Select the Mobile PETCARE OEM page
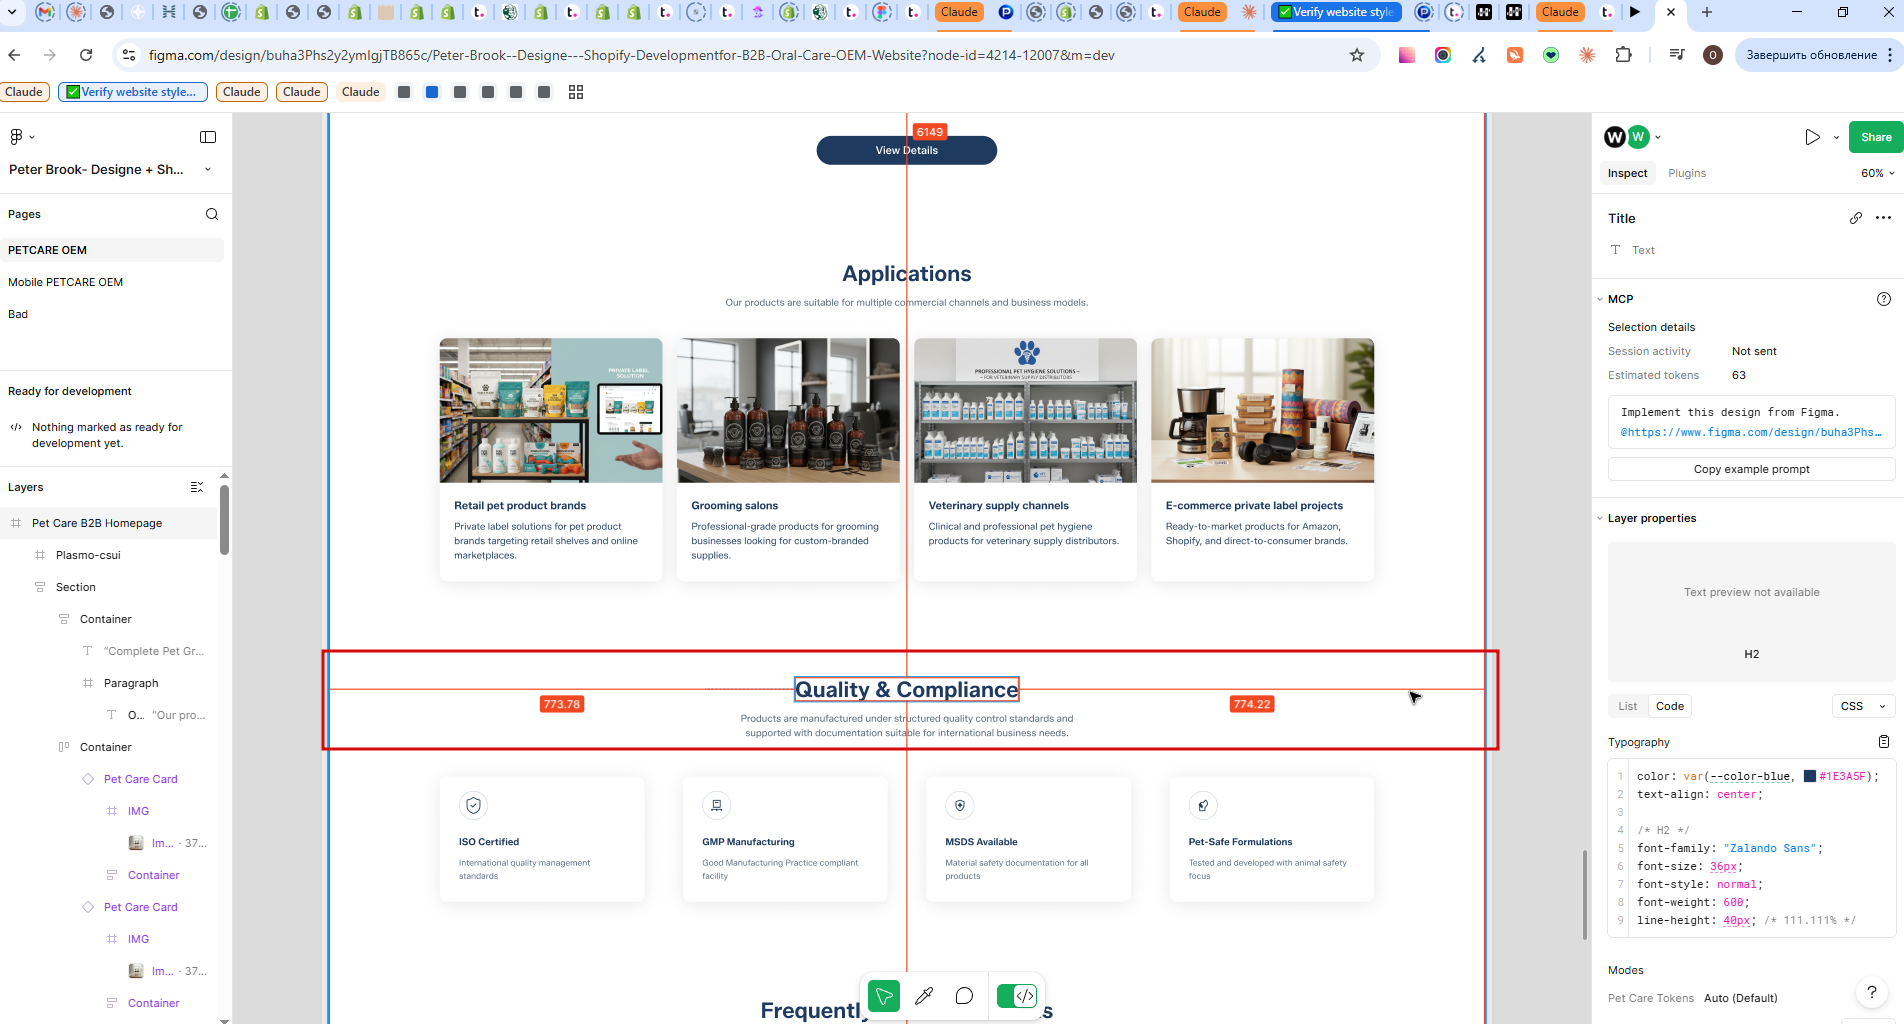Viewport: 1904px width, 1024px height. (x=112, y=282)
